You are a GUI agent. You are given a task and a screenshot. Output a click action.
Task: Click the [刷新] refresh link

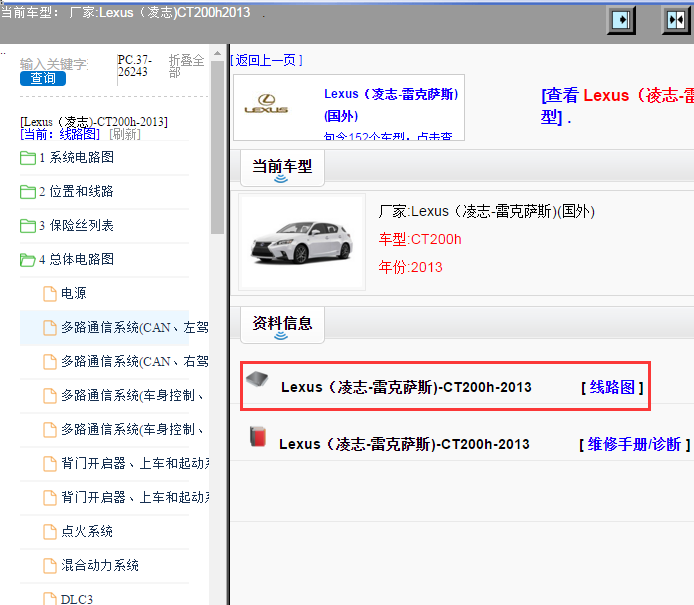pyautogui.click(x=125, y=134)
